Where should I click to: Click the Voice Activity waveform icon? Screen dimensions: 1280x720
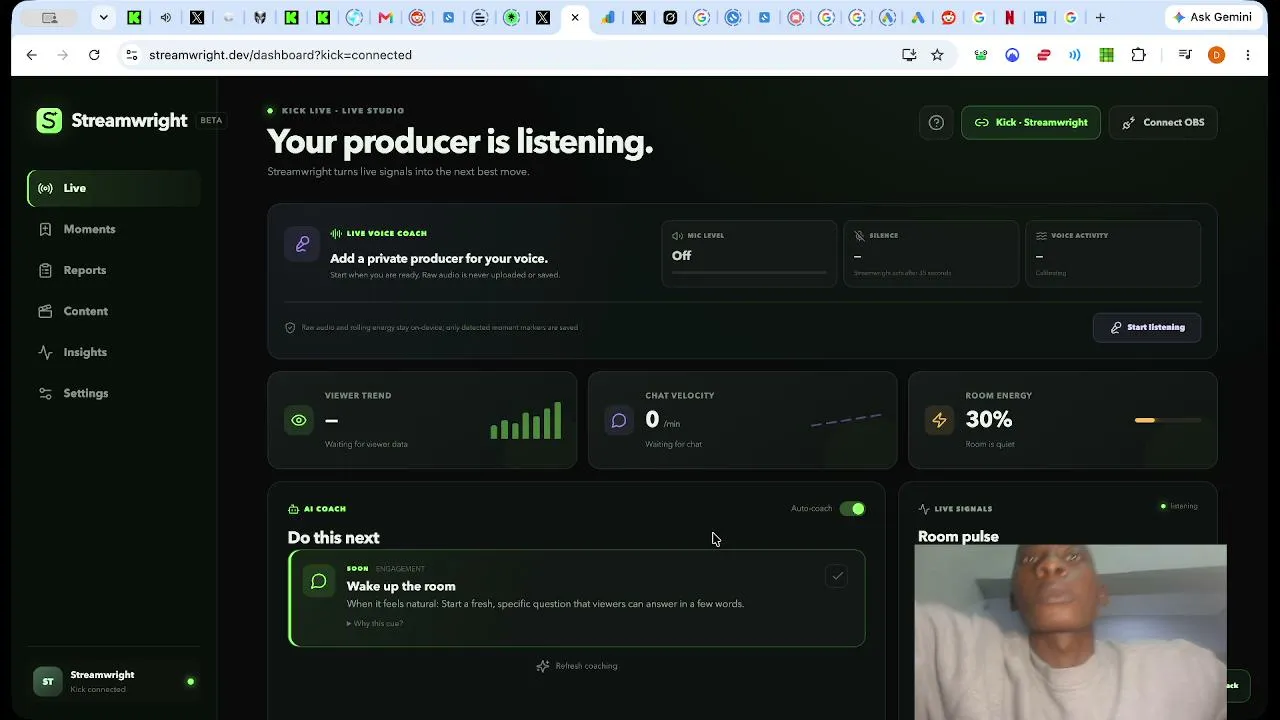(1041, 236)
